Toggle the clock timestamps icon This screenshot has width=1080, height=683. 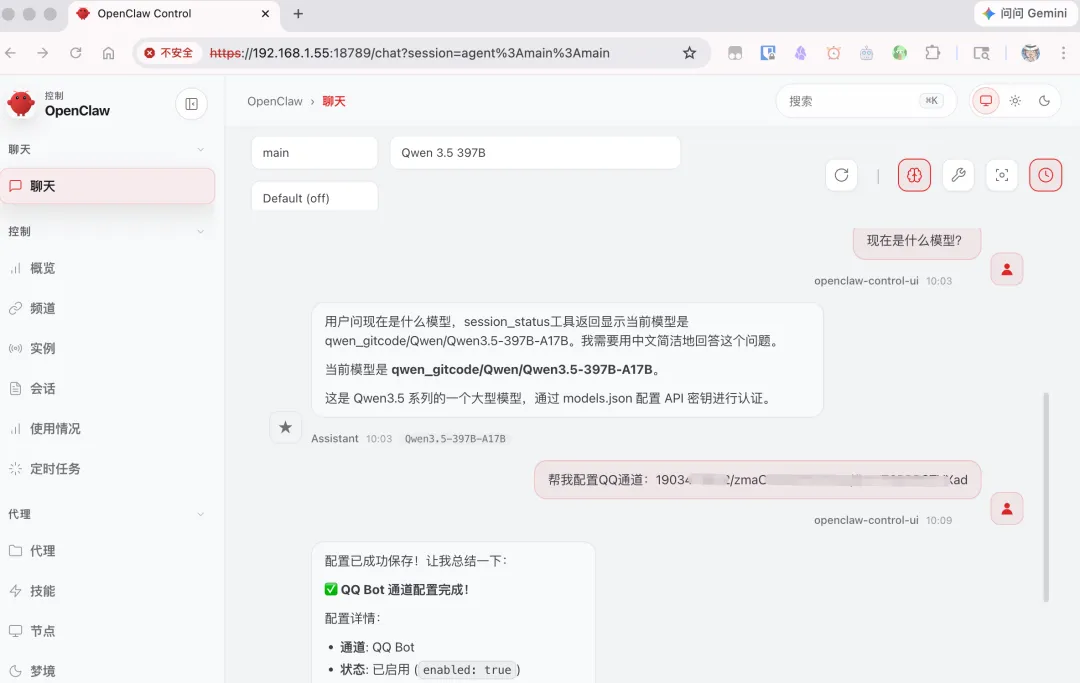(x=1046, y=175)
